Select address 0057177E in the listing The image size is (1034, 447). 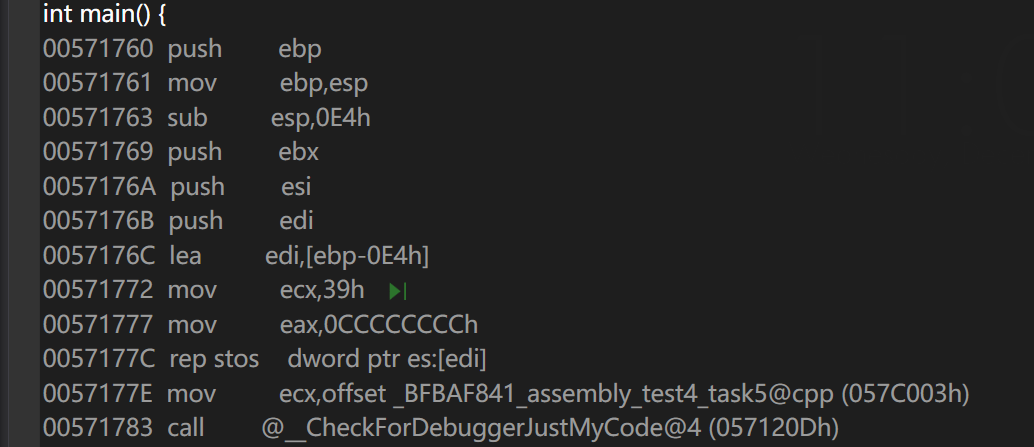(99, 394)
